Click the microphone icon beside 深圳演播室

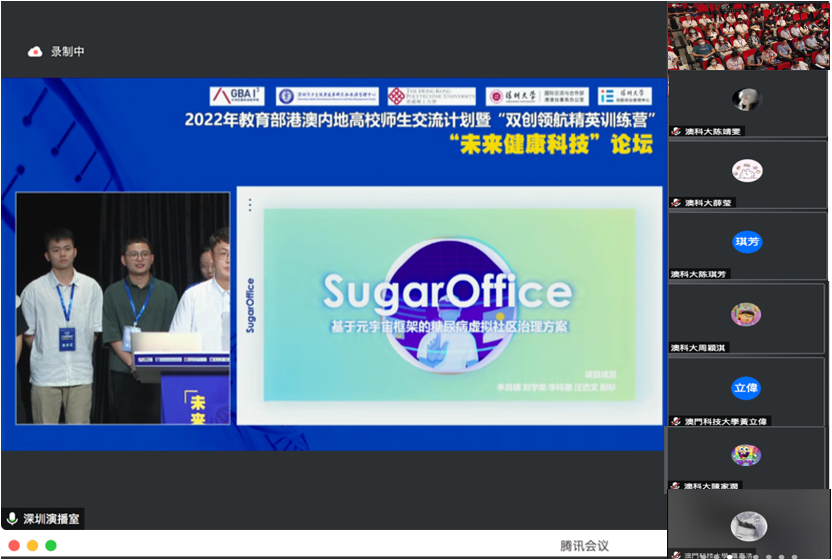pos(12,519)
